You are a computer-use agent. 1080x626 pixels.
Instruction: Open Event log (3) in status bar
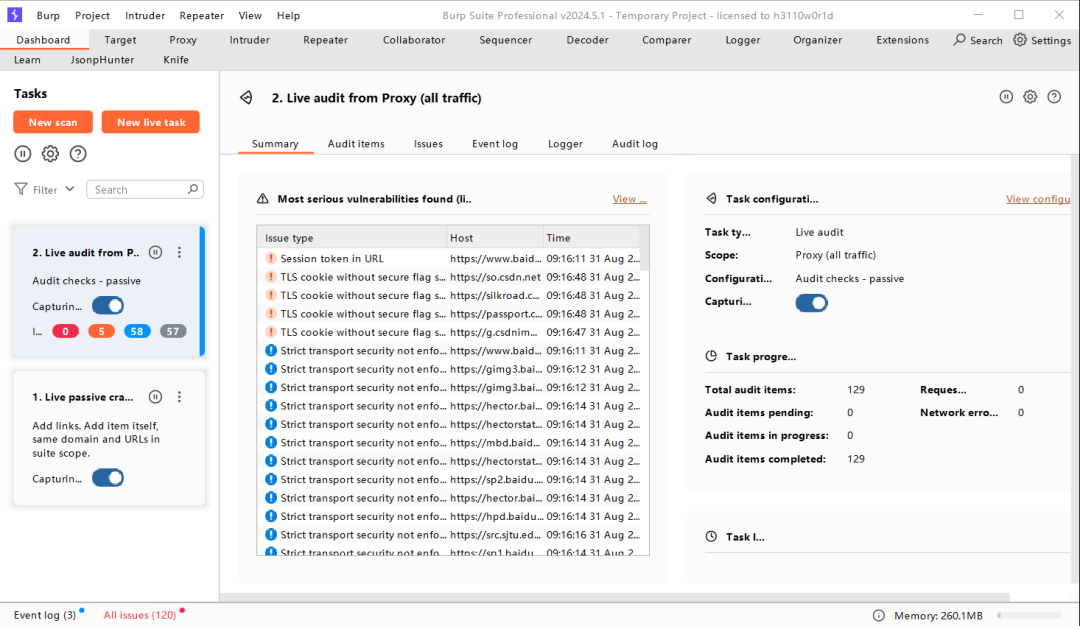[45, 615]
